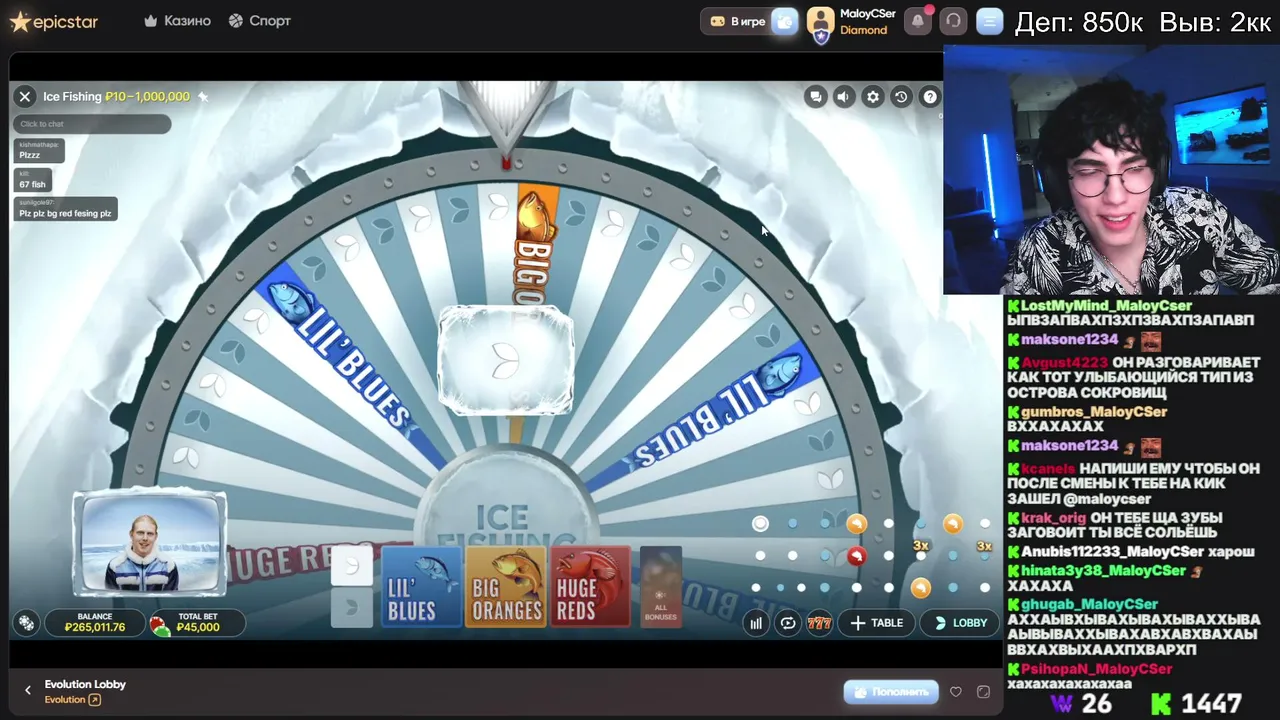Screen dimensions: 1280x720
Task: Select the Huge Reds bet spot
Action: pos(589,587)
